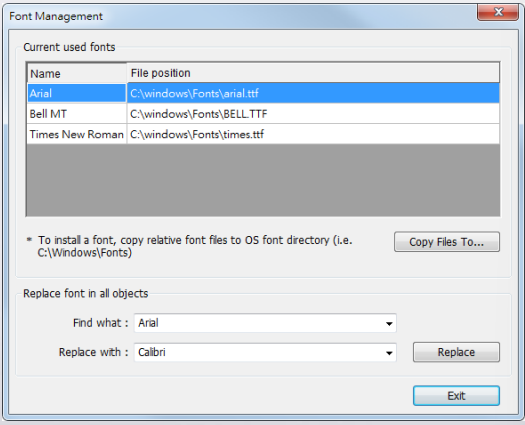The height and width of the screenshot is (425, 525).
Task: Click the Copy Files To... button
Action: click(x=447, y=242)
